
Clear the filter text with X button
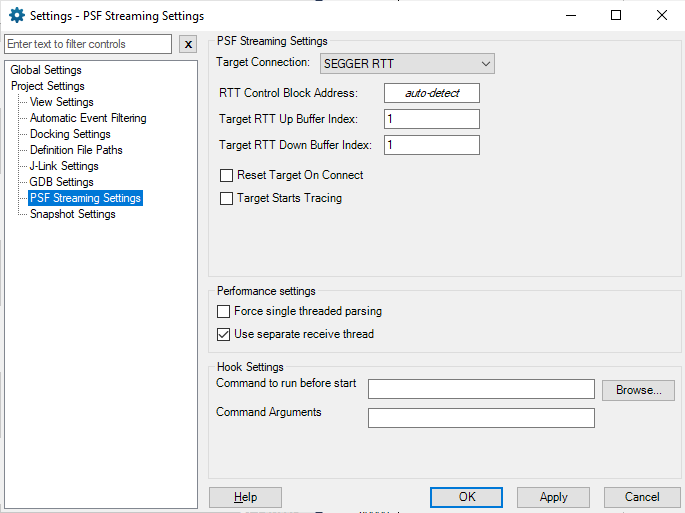(188, 44)
